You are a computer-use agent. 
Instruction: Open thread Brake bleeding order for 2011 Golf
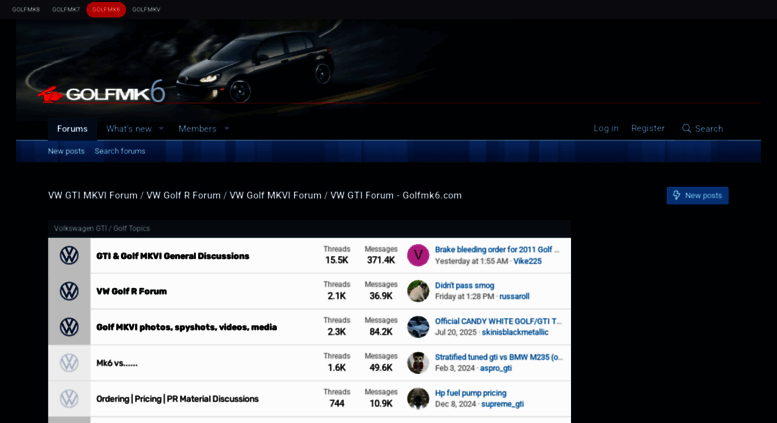(497, 250)
